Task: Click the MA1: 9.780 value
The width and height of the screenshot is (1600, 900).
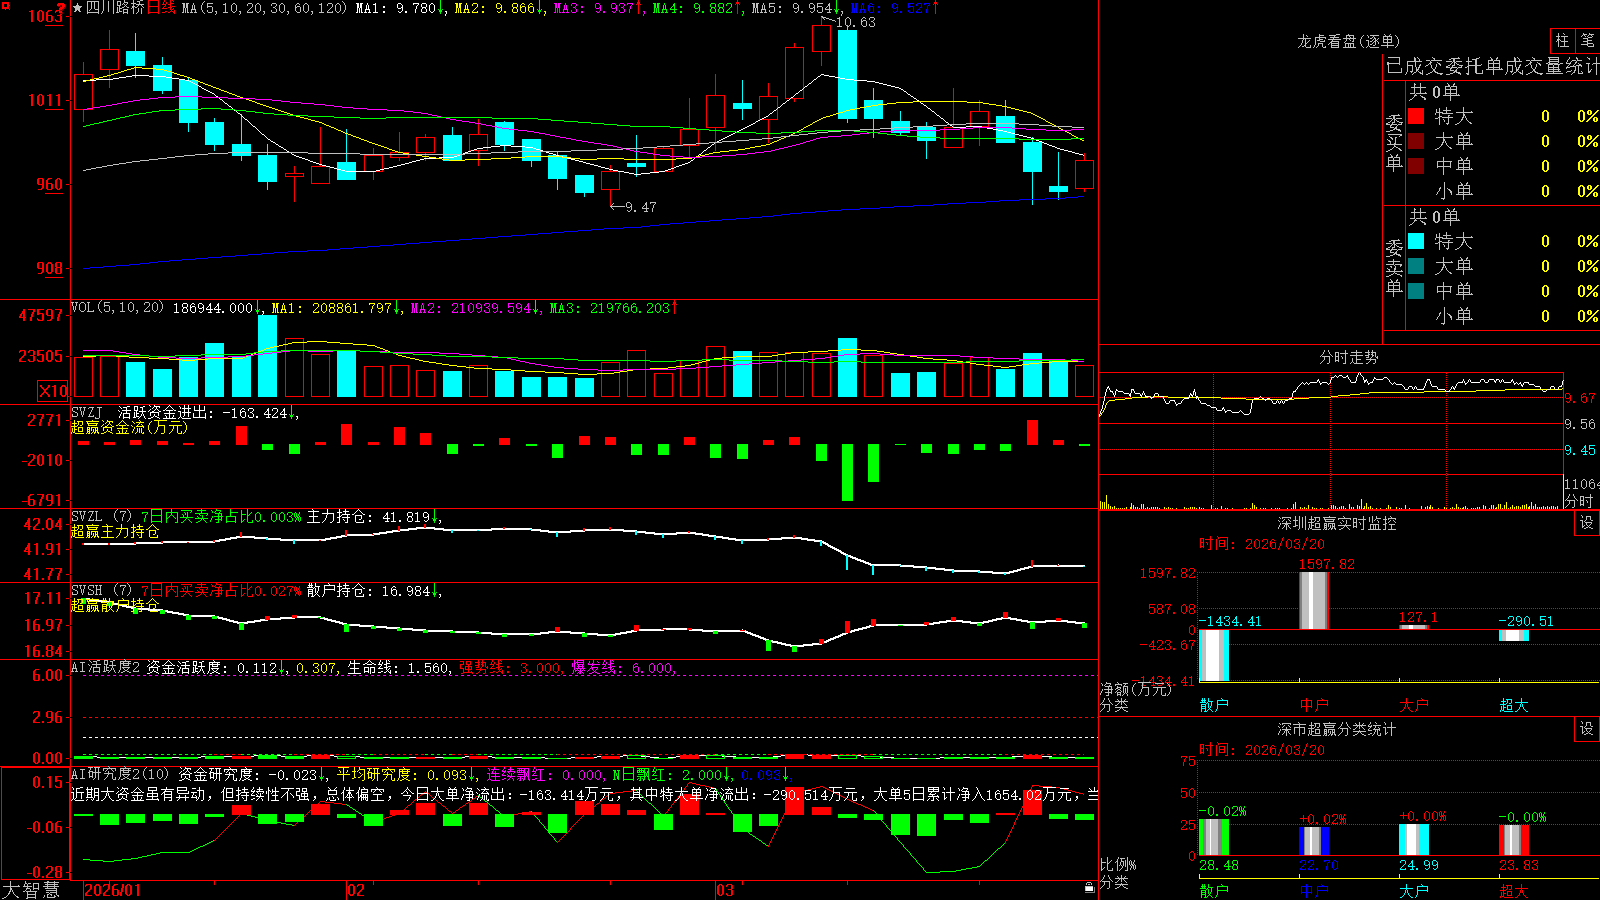Action: 401,8
